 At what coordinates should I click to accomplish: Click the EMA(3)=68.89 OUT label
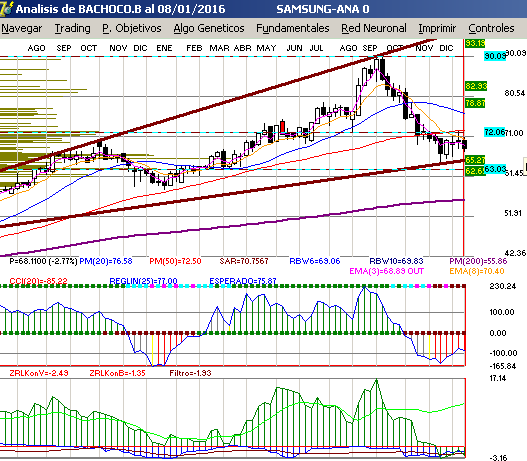point(387,271)
